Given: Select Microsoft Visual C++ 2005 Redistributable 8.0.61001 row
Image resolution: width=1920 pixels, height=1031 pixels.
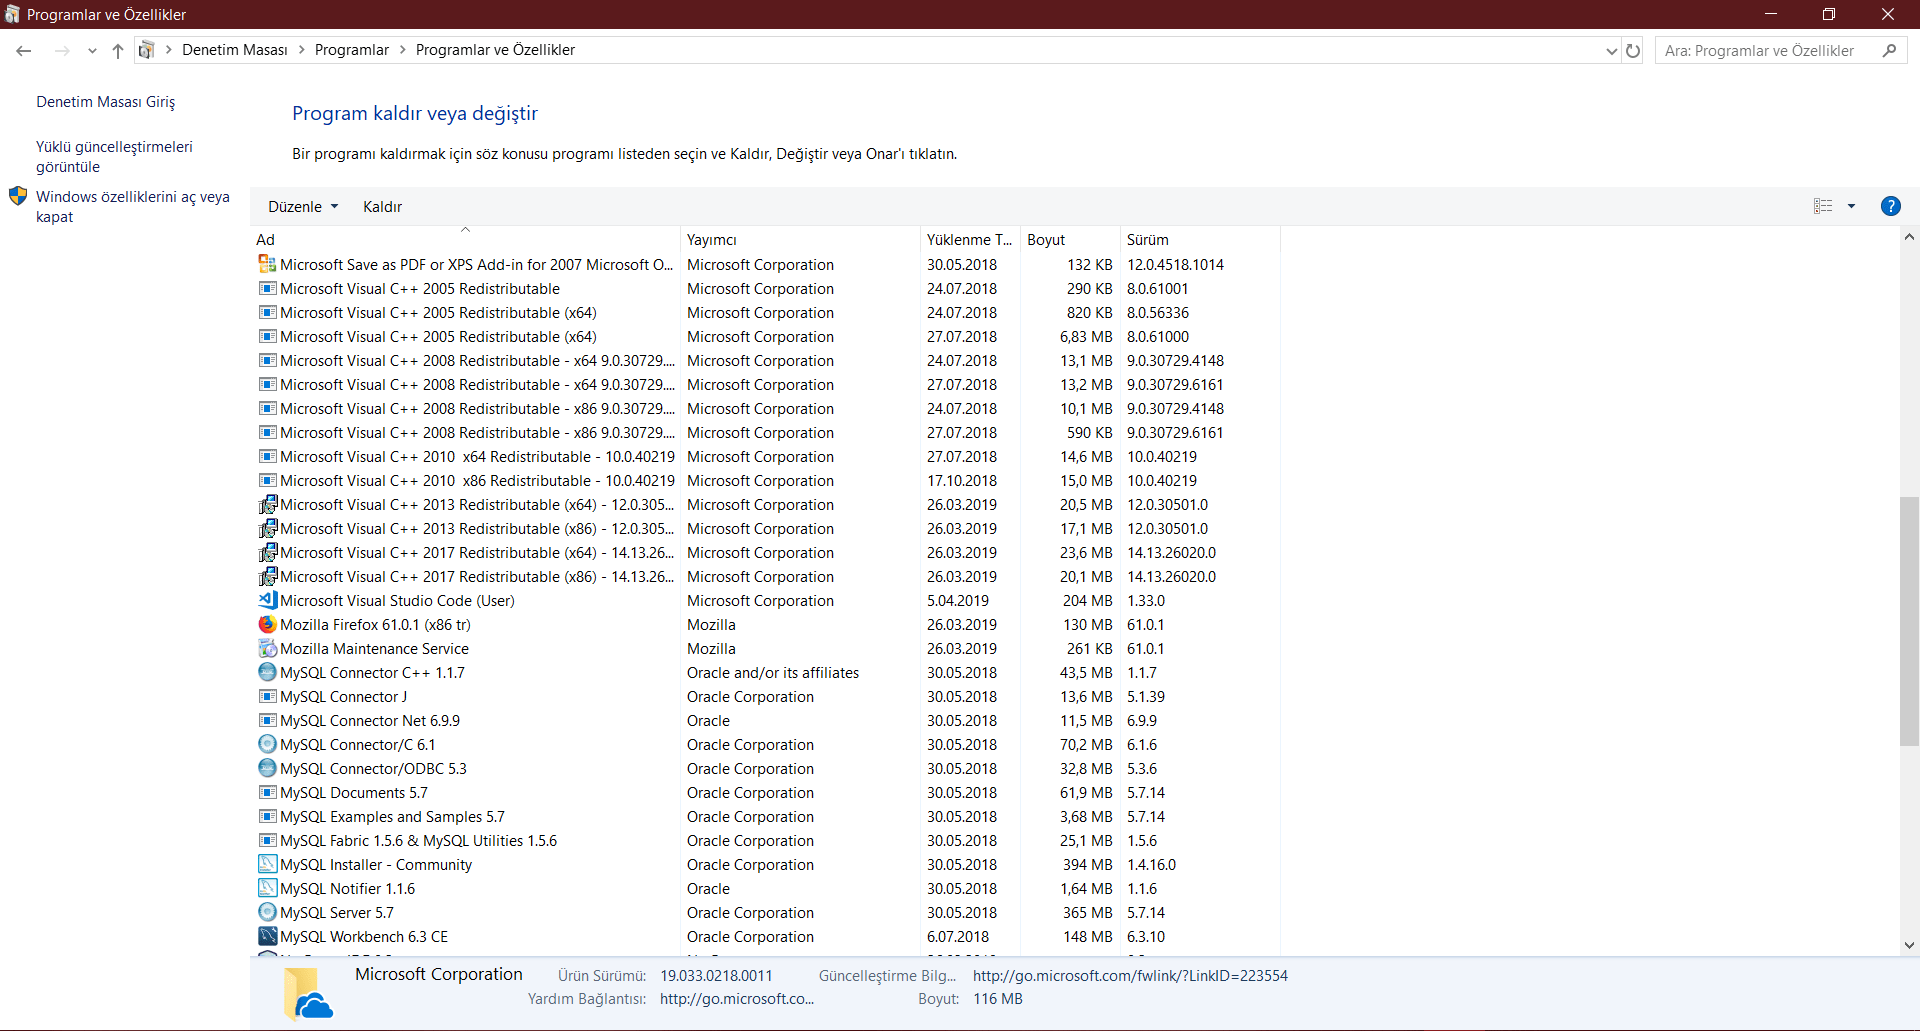Looking at the screenshot, I should [x=767, y=288].
